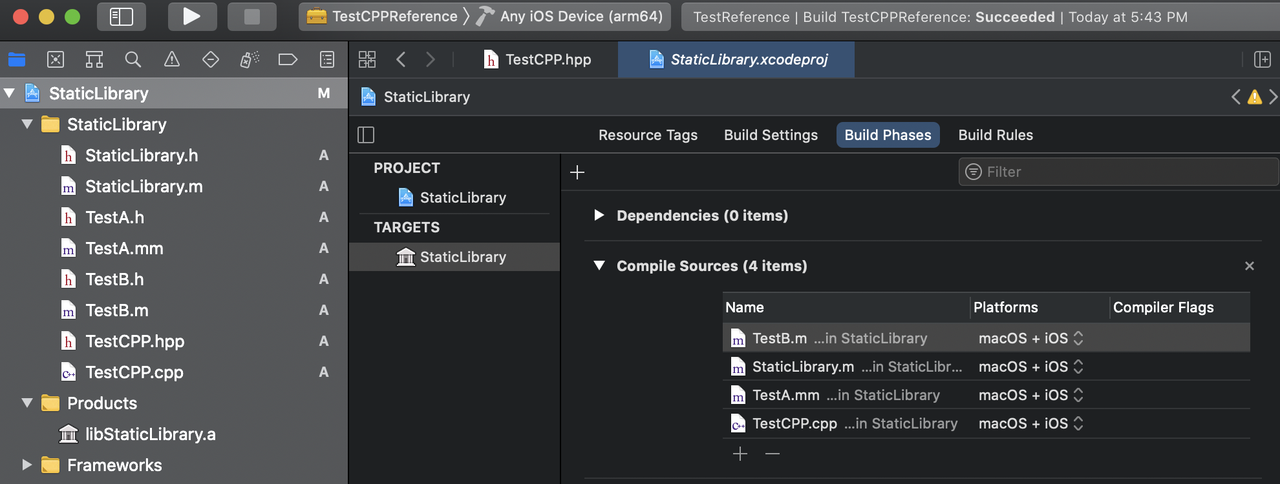The height and width of the screenshot is (484, 1280).
Task: Open the Report navigator icon
Action: pyautogui.click(x=327, y=60)
